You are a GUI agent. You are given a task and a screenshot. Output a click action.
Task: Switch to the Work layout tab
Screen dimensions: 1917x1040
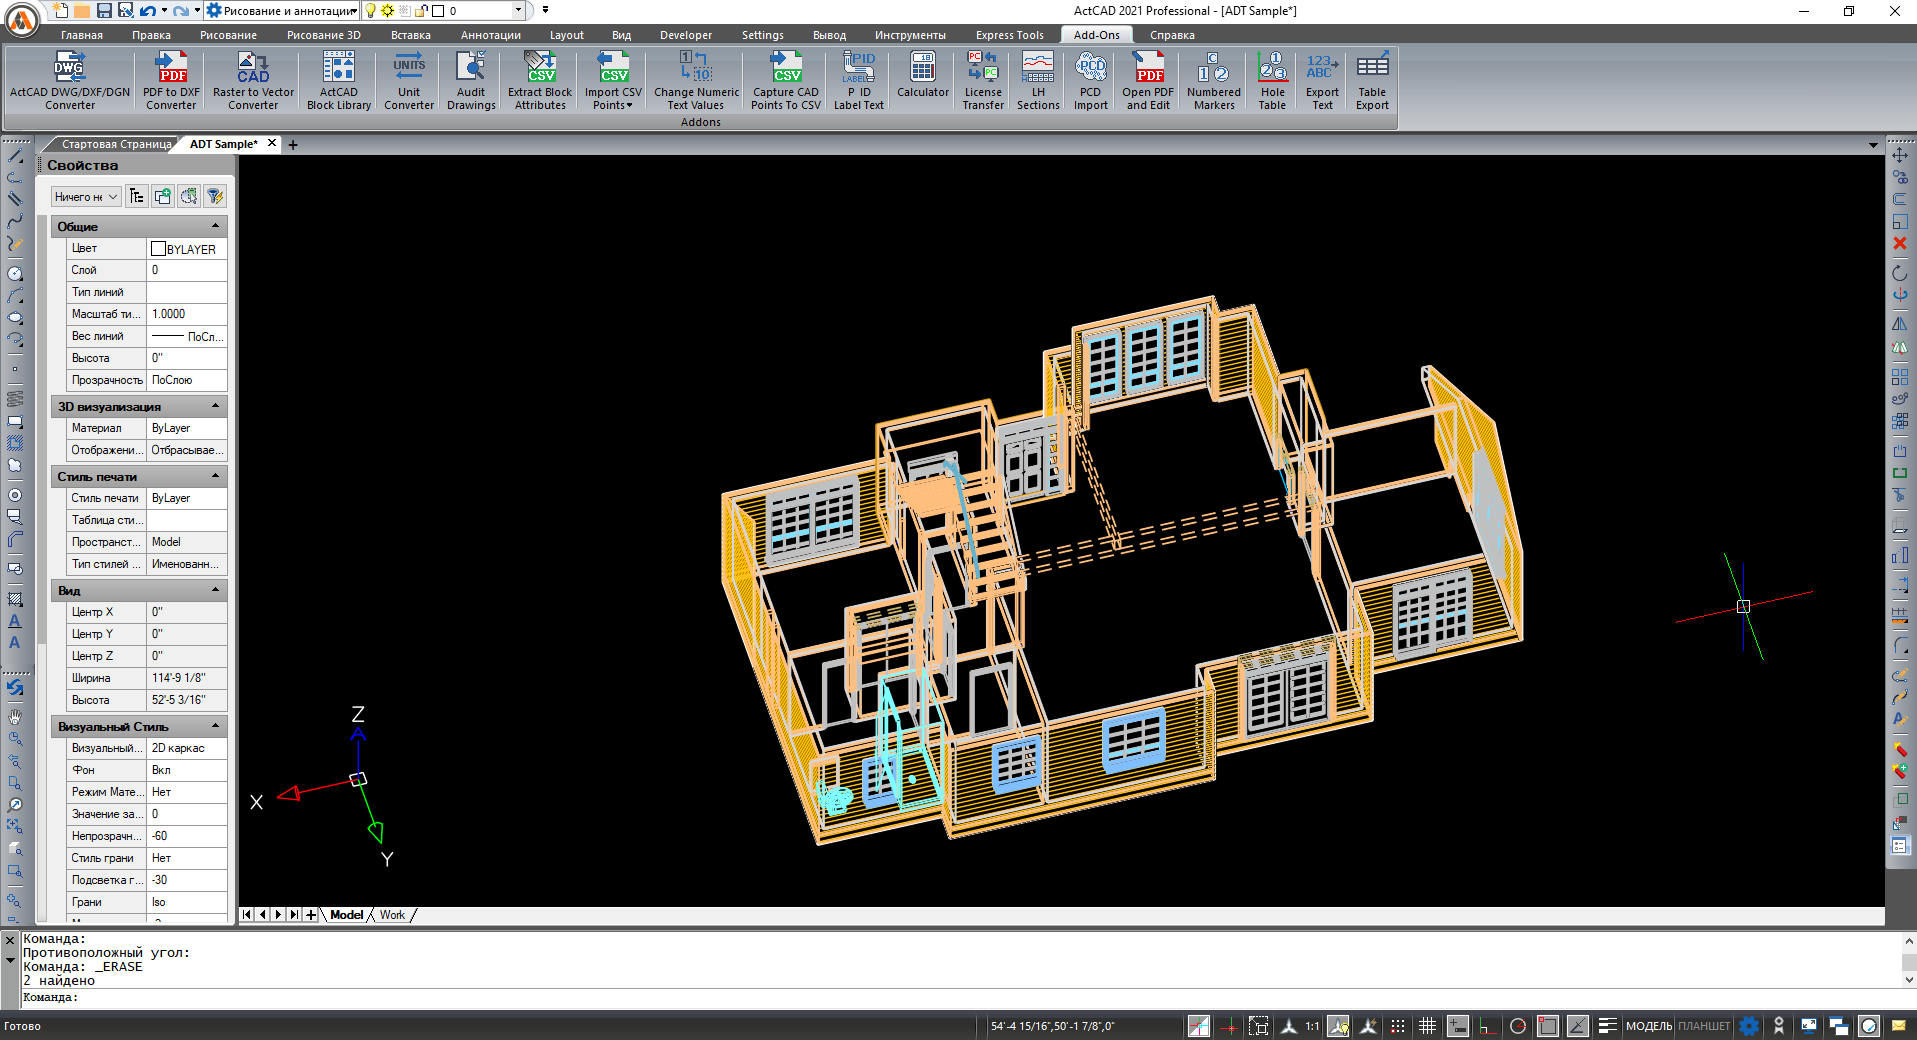[x=392, y=915]
